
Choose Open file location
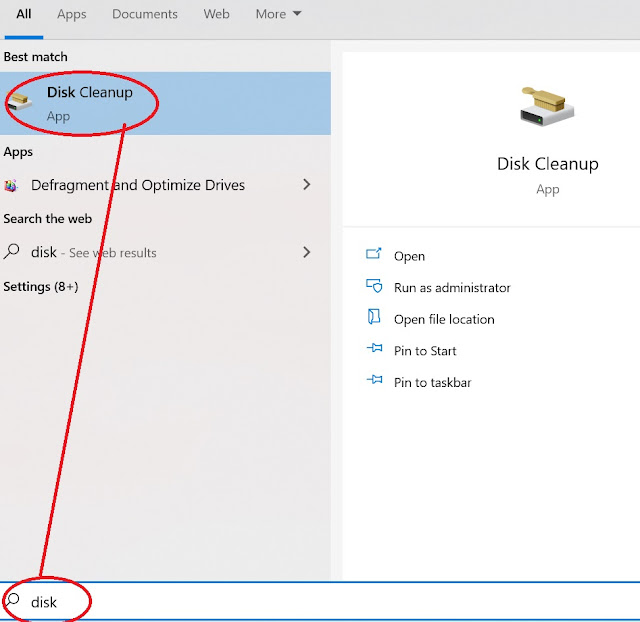pos(444,320)
